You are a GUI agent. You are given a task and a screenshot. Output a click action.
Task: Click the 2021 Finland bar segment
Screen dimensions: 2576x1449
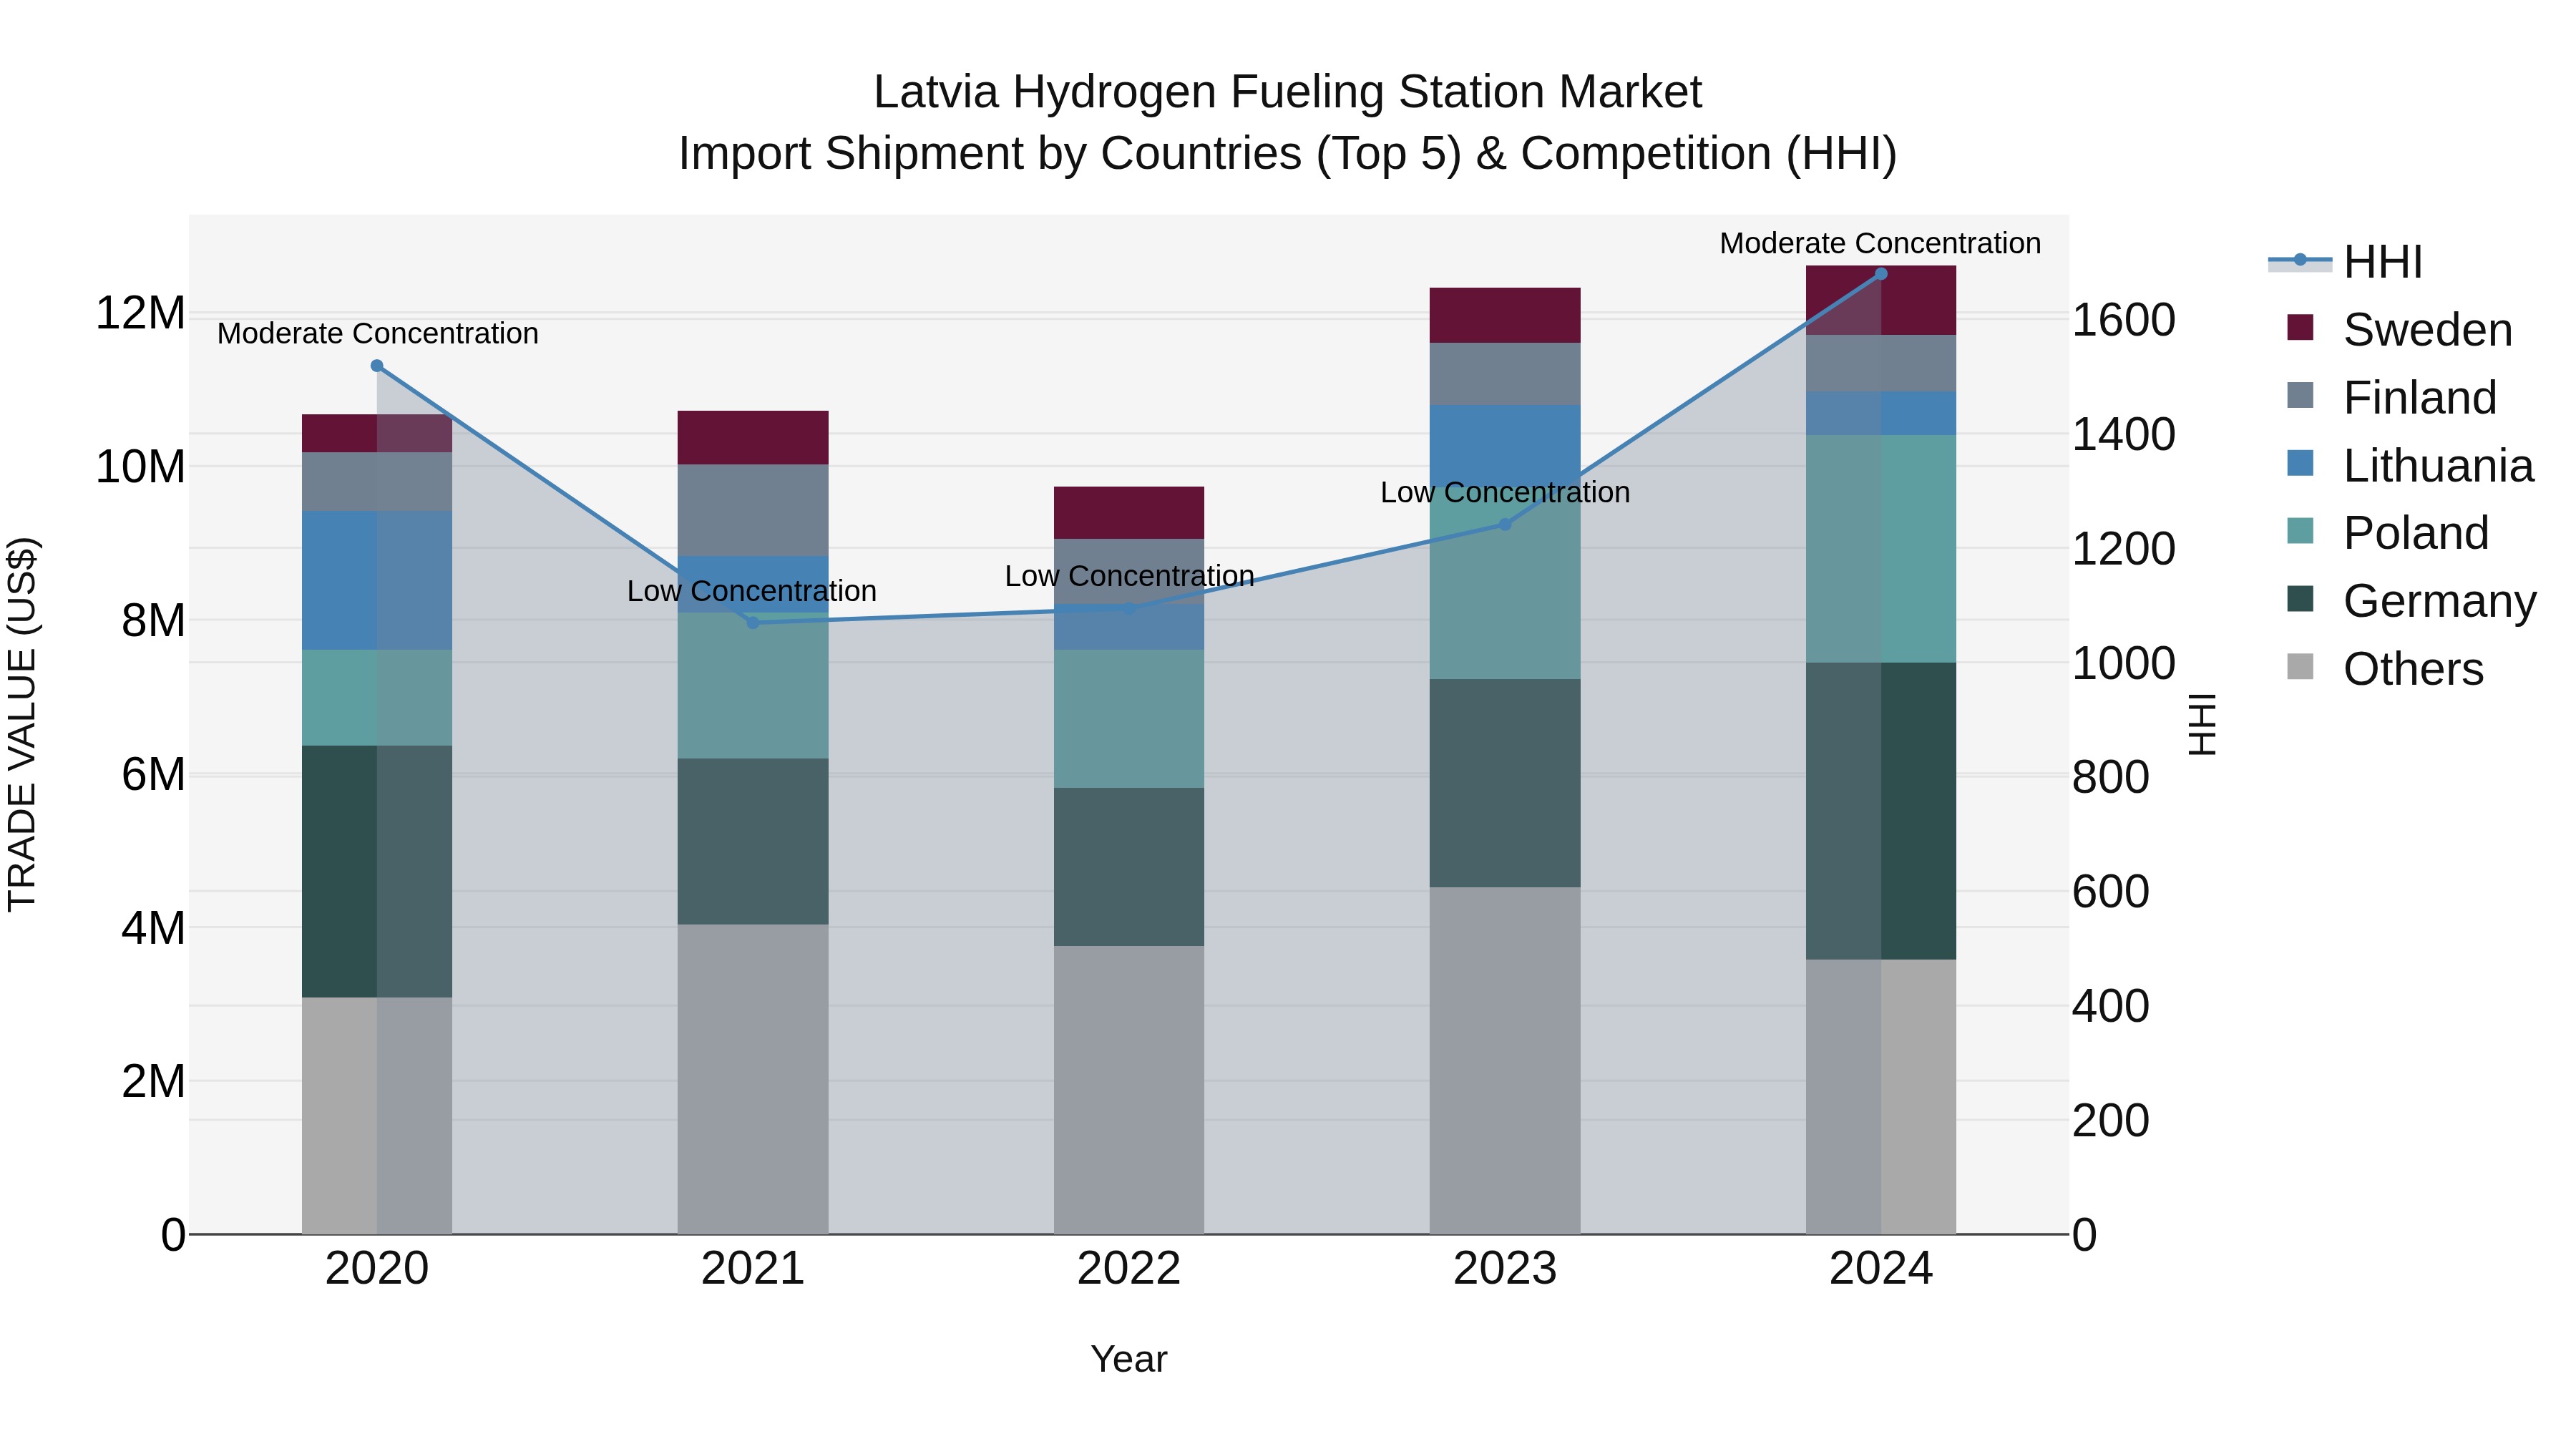point(753,510)
